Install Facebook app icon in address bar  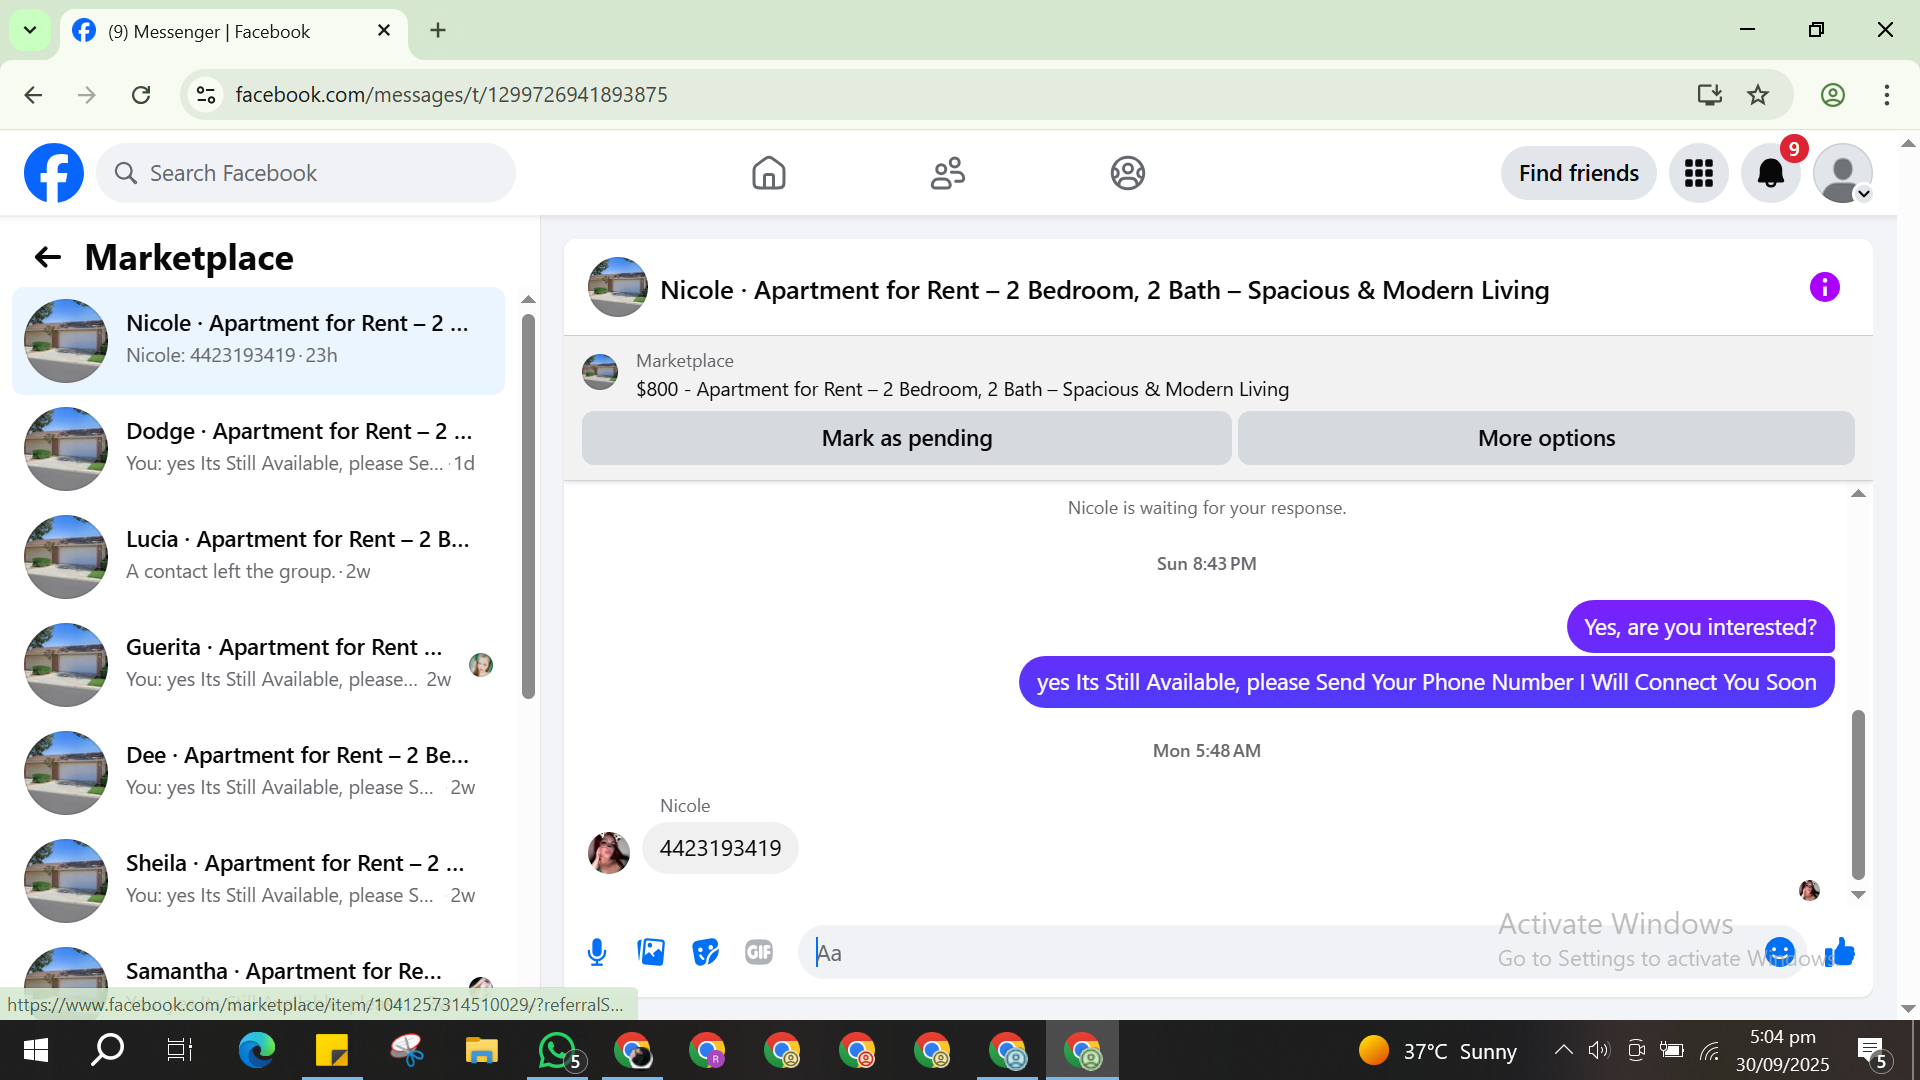pos(1709,95)
